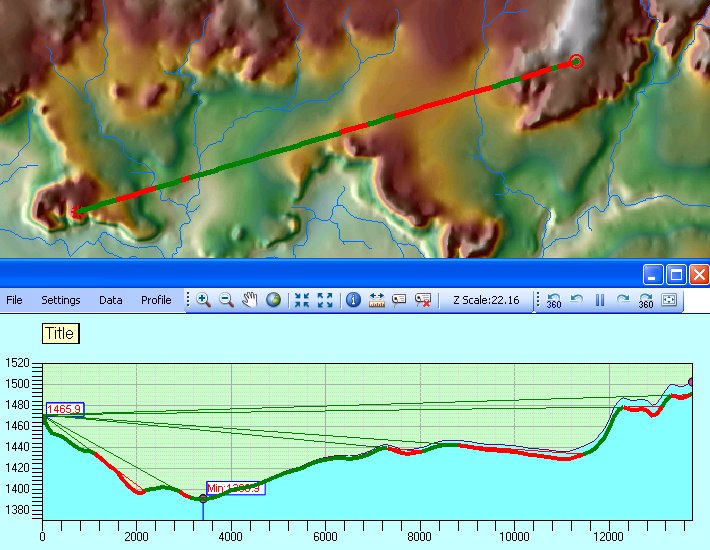Click the rotate left 360 icon
This screenshot has height=550, width=710.
[553, 300]
